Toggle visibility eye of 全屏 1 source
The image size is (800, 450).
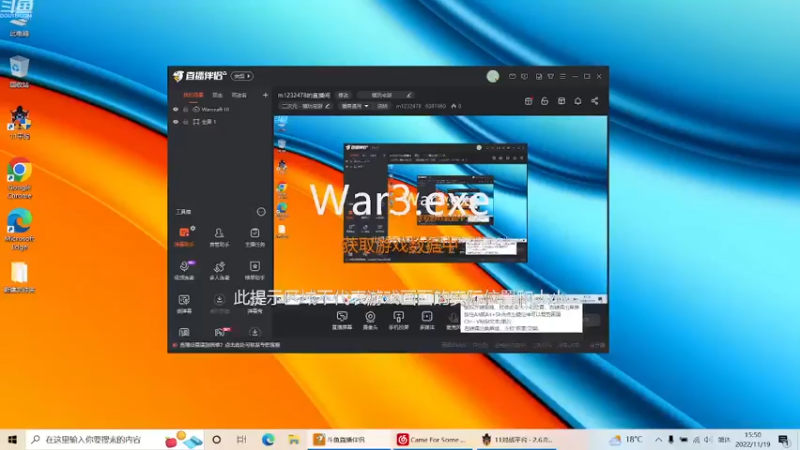pos(176,122)
